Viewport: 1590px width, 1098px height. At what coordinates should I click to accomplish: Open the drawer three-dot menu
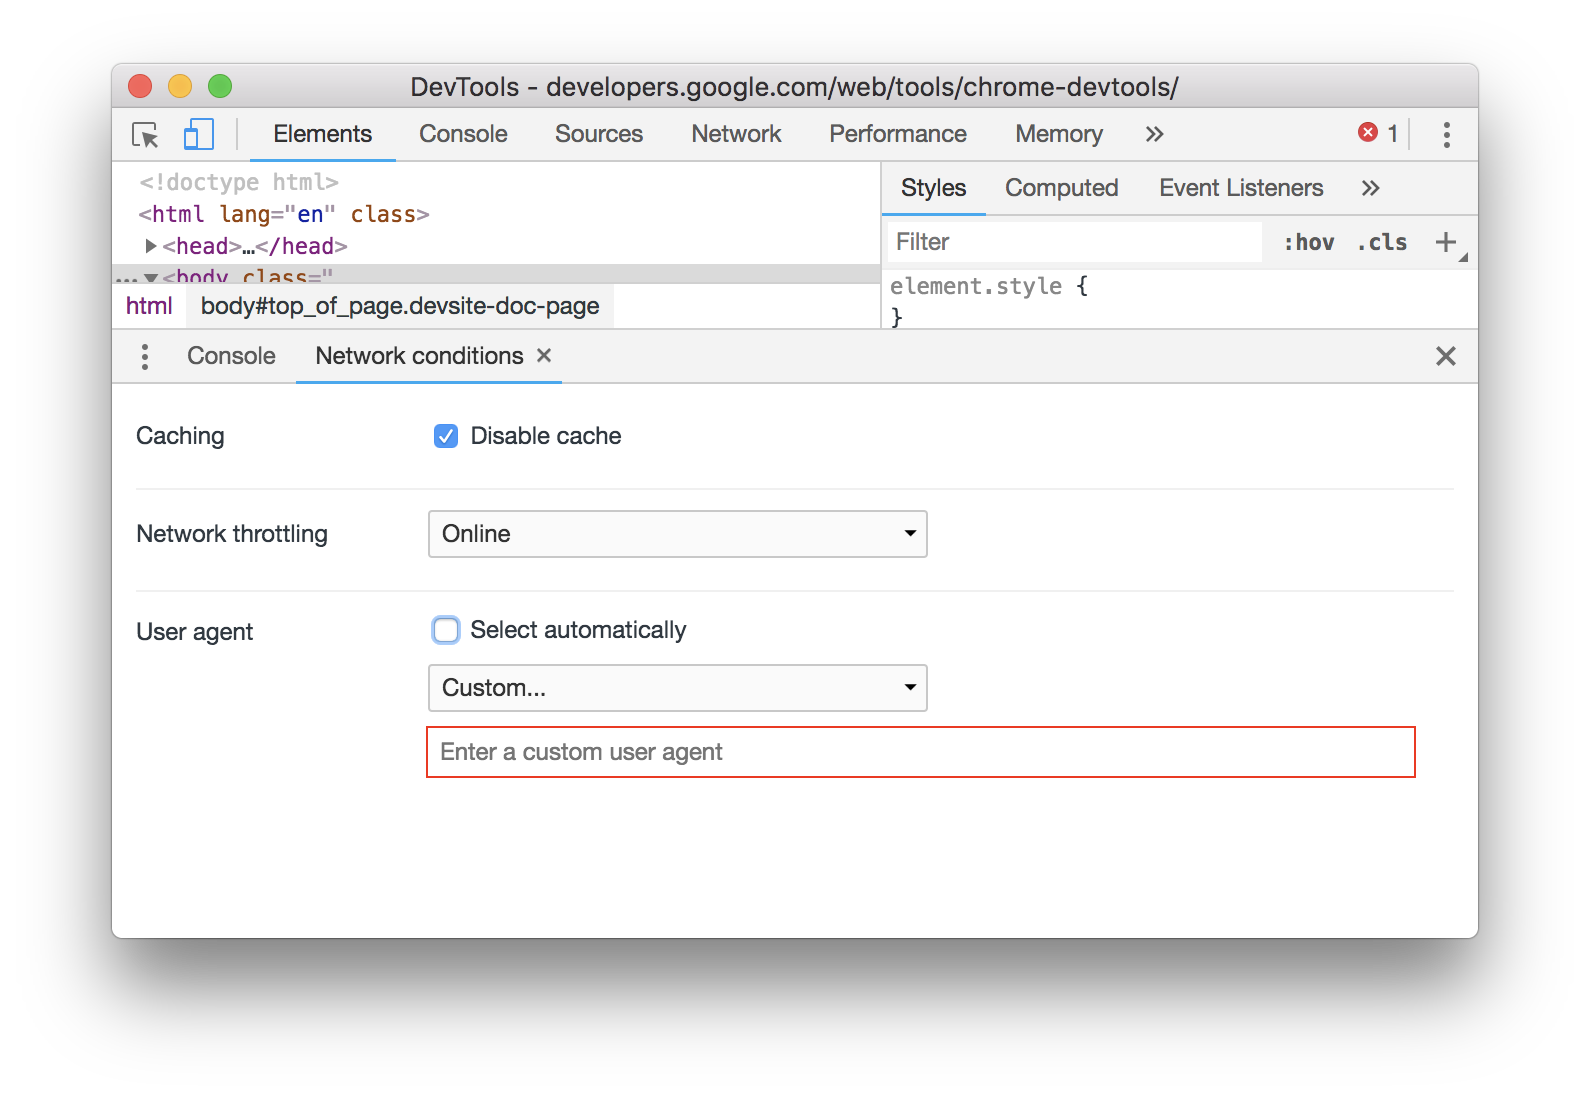pos(145,357)
